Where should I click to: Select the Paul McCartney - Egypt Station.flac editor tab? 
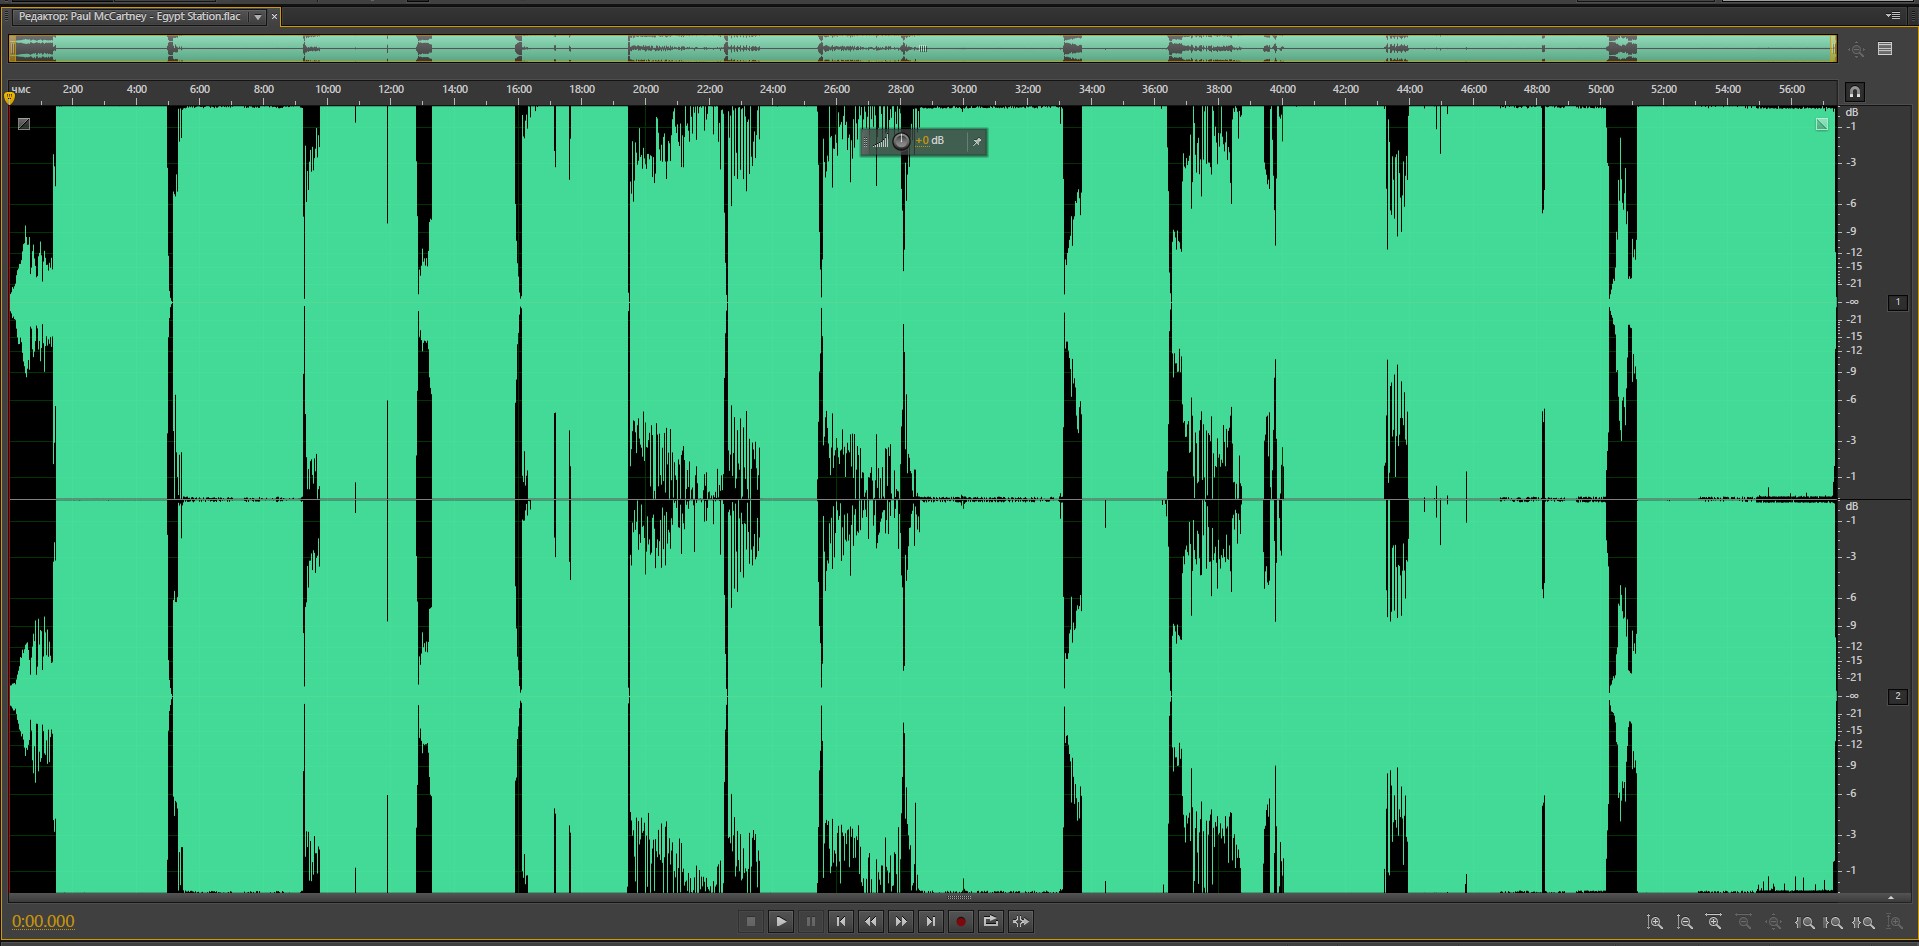point(130,17)
